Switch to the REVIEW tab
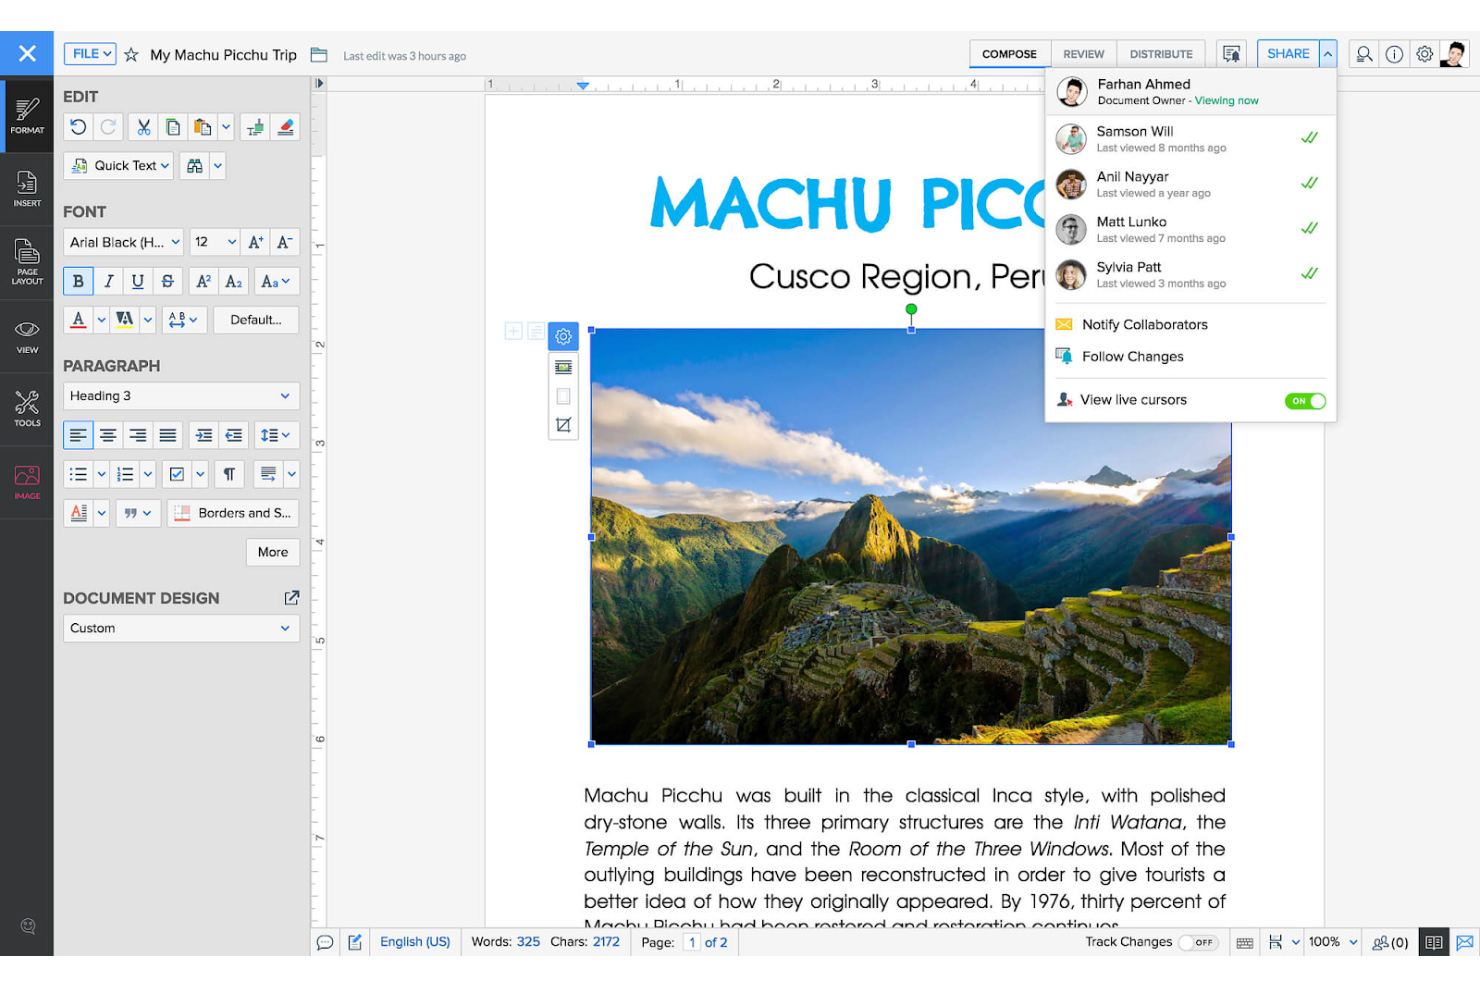This screenshot has width=1480, height=987. (x=1083, y=54)
